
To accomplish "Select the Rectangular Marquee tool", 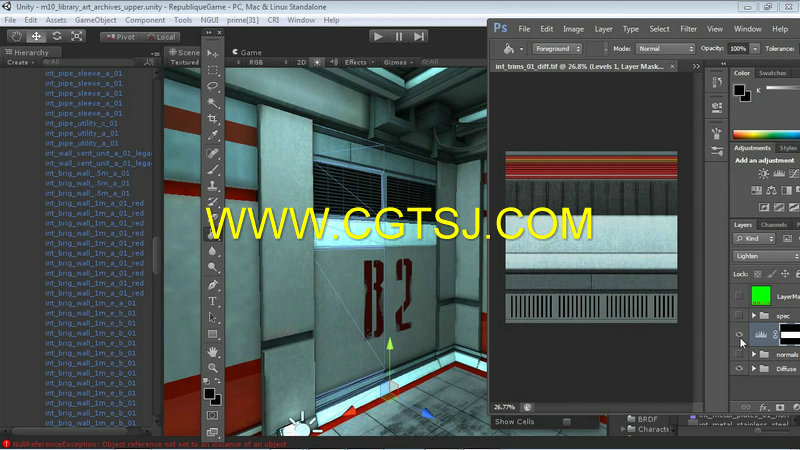I will point(213,70).
